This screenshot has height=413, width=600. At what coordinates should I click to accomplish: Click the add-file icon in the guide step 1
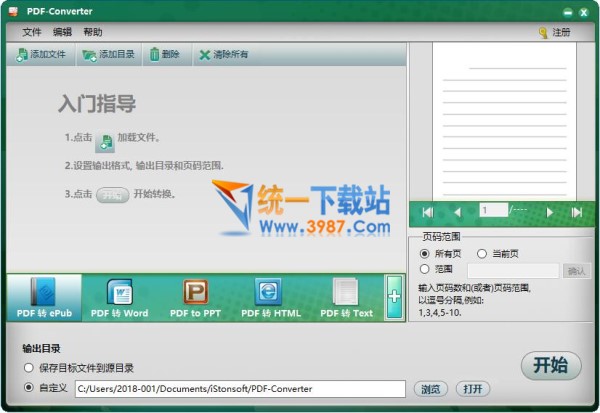pyautogui.click(x=105, y=142)
